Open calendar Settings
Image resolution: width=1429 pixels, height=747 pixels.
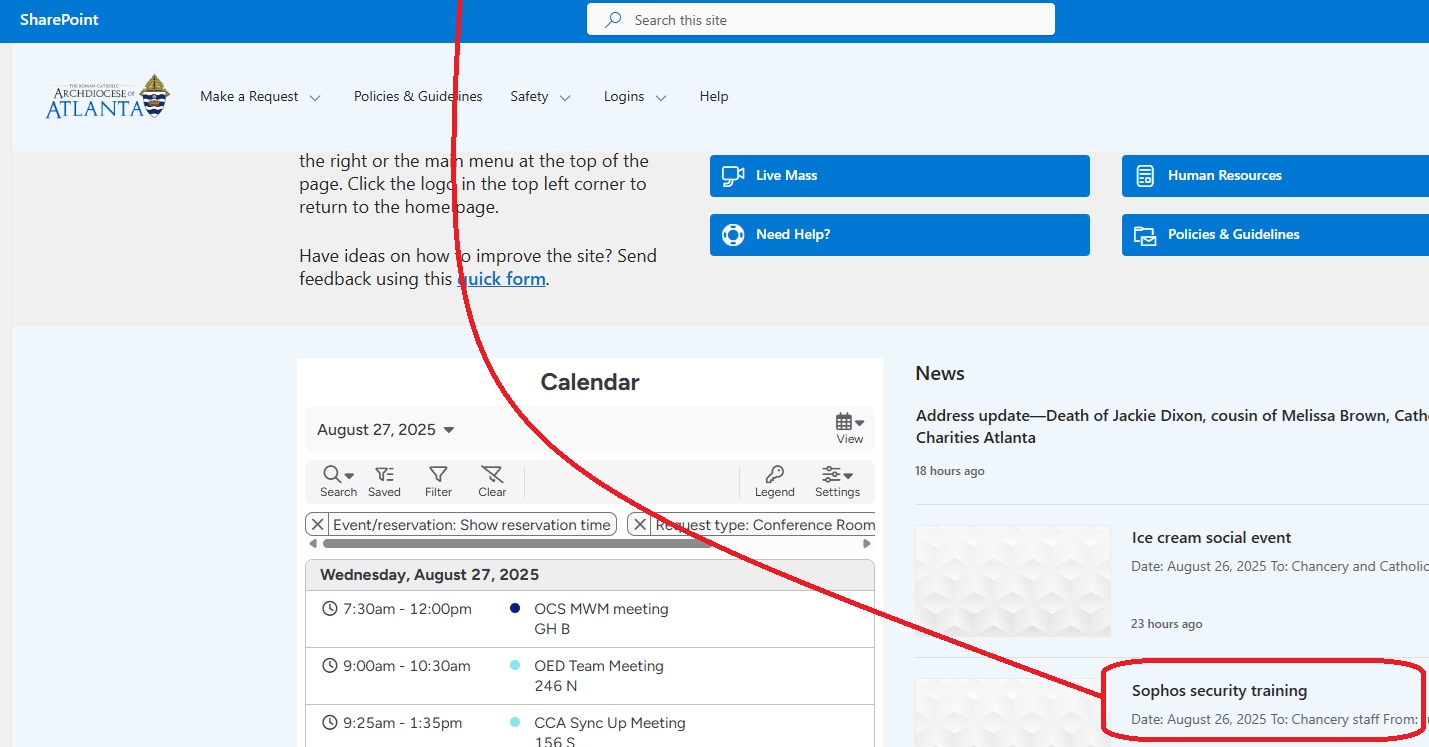point(837,481)
